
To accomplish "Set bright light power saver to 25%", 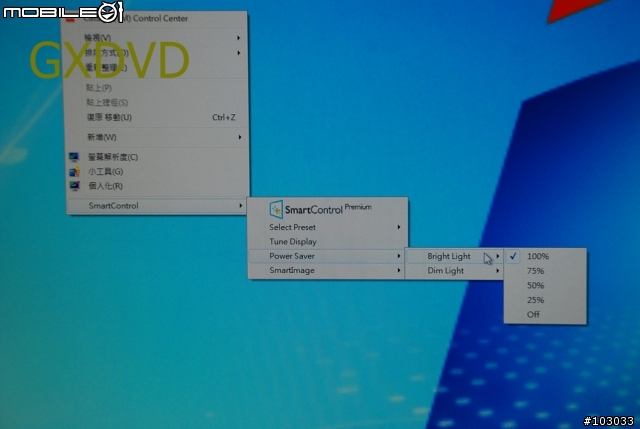I will coord(545,300).
